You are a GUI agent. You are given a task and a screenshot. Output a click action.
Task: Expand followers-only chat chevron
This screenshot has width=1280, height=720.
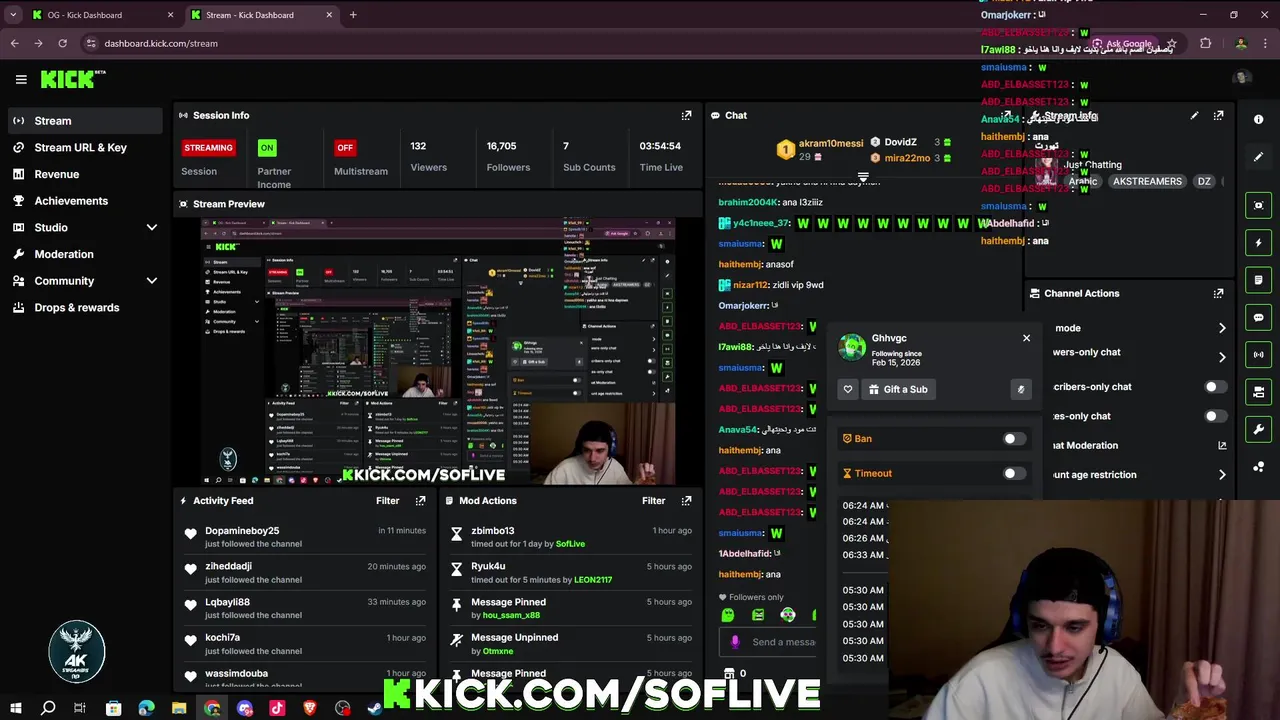(1221, 357)
